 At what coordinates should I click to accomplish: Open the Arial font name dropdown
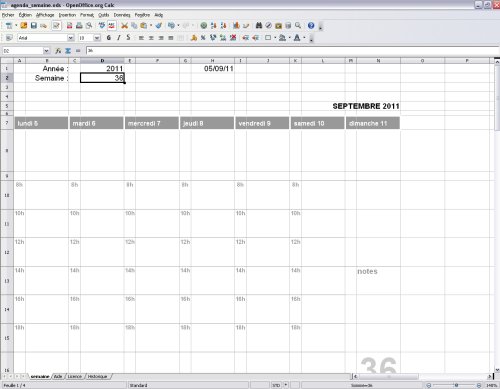coord(71,38)
